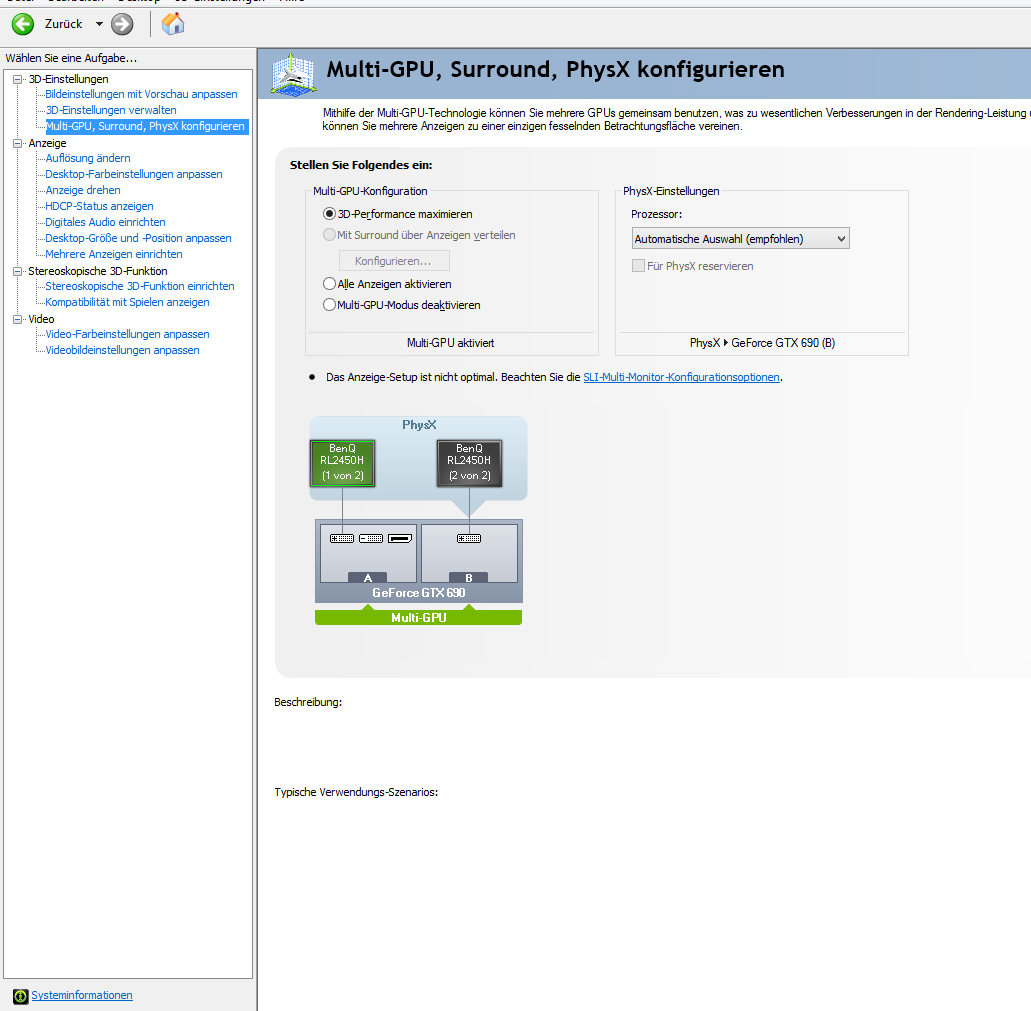The image size is (1031, 1011).
Task: Open Digitales Audio einrichten
Action: click(x=105, y=222)
